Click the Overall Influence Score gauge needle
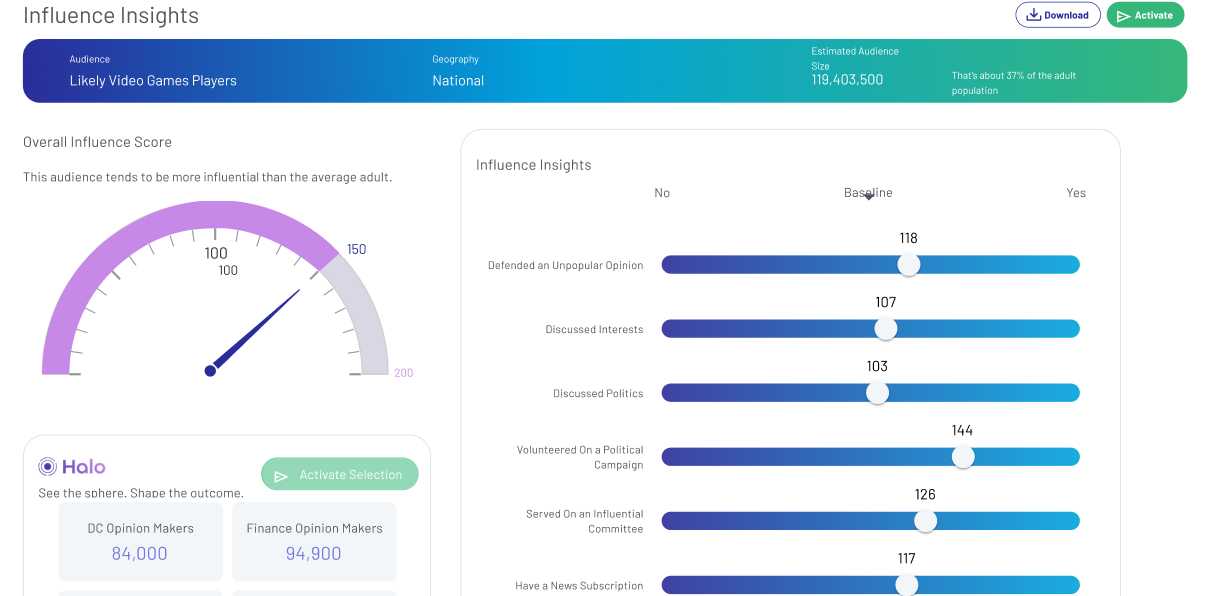The width and height of the screenshot is (1210, 596). [255, 331]
